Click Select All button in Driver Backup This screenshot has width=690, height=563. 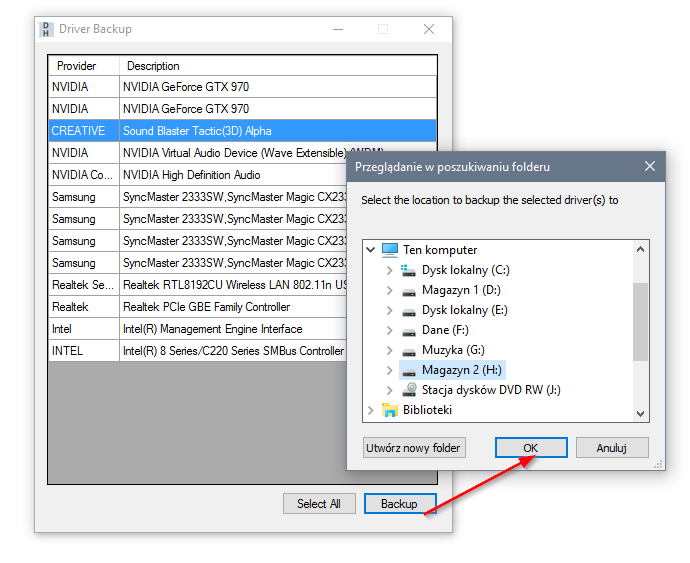(x=319, y=504)
